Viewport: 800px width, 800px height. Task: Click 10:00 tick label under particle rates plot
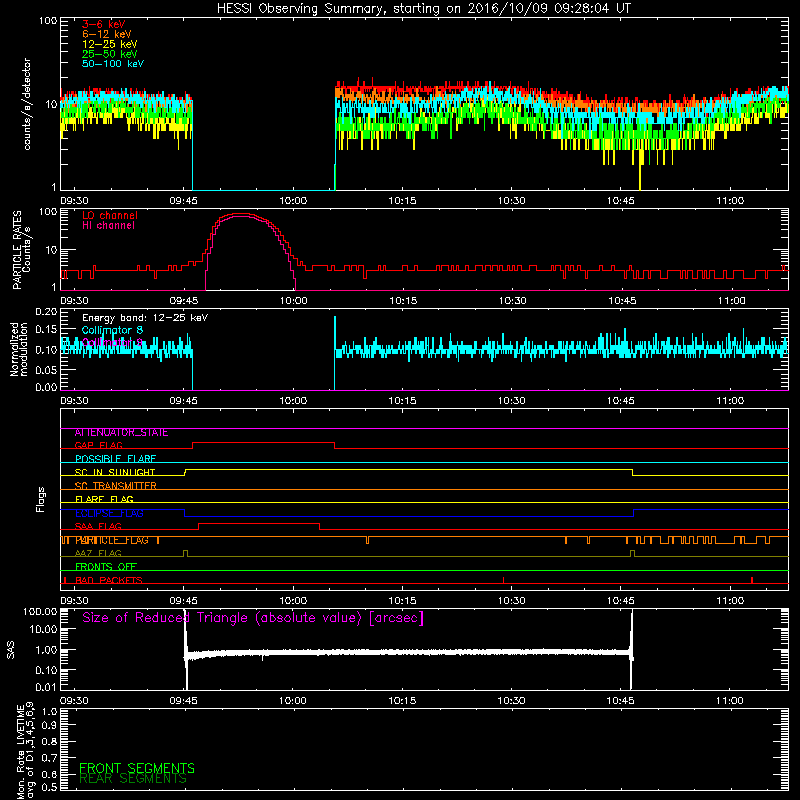(x=293, y=301)
